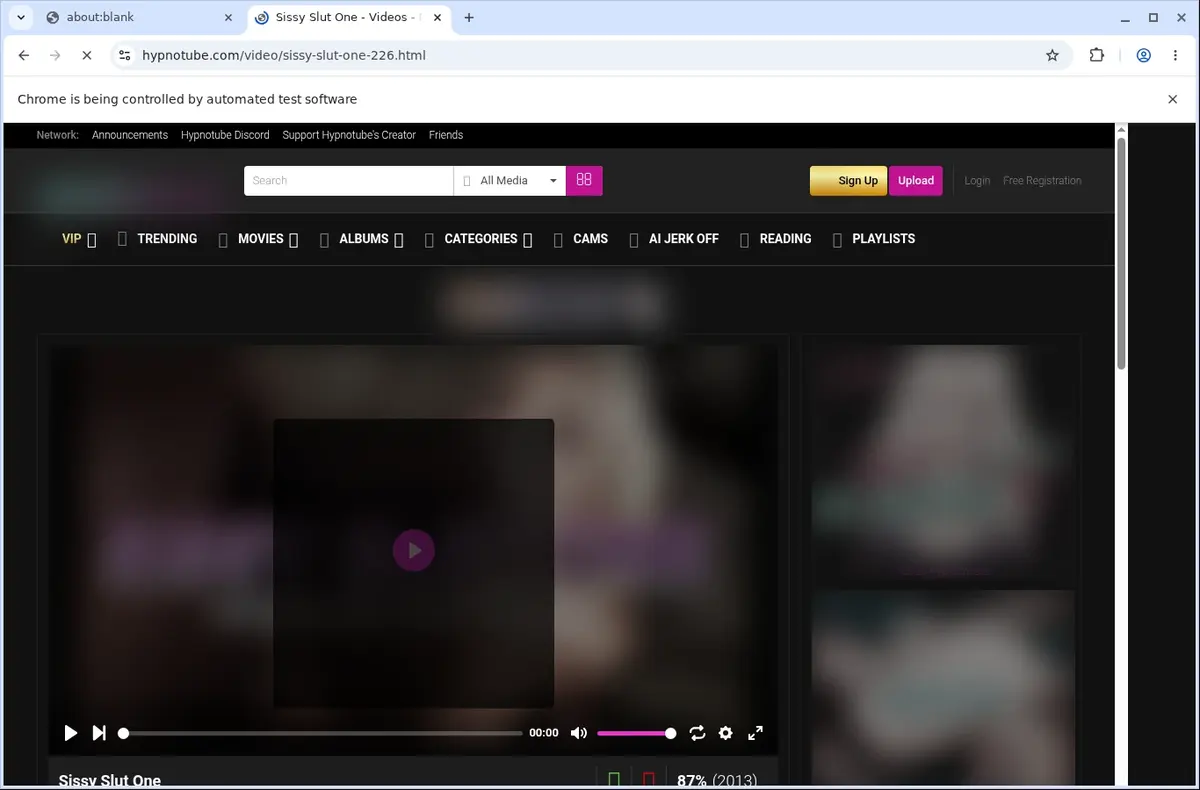Close the about:blank tab

point(227,17)
